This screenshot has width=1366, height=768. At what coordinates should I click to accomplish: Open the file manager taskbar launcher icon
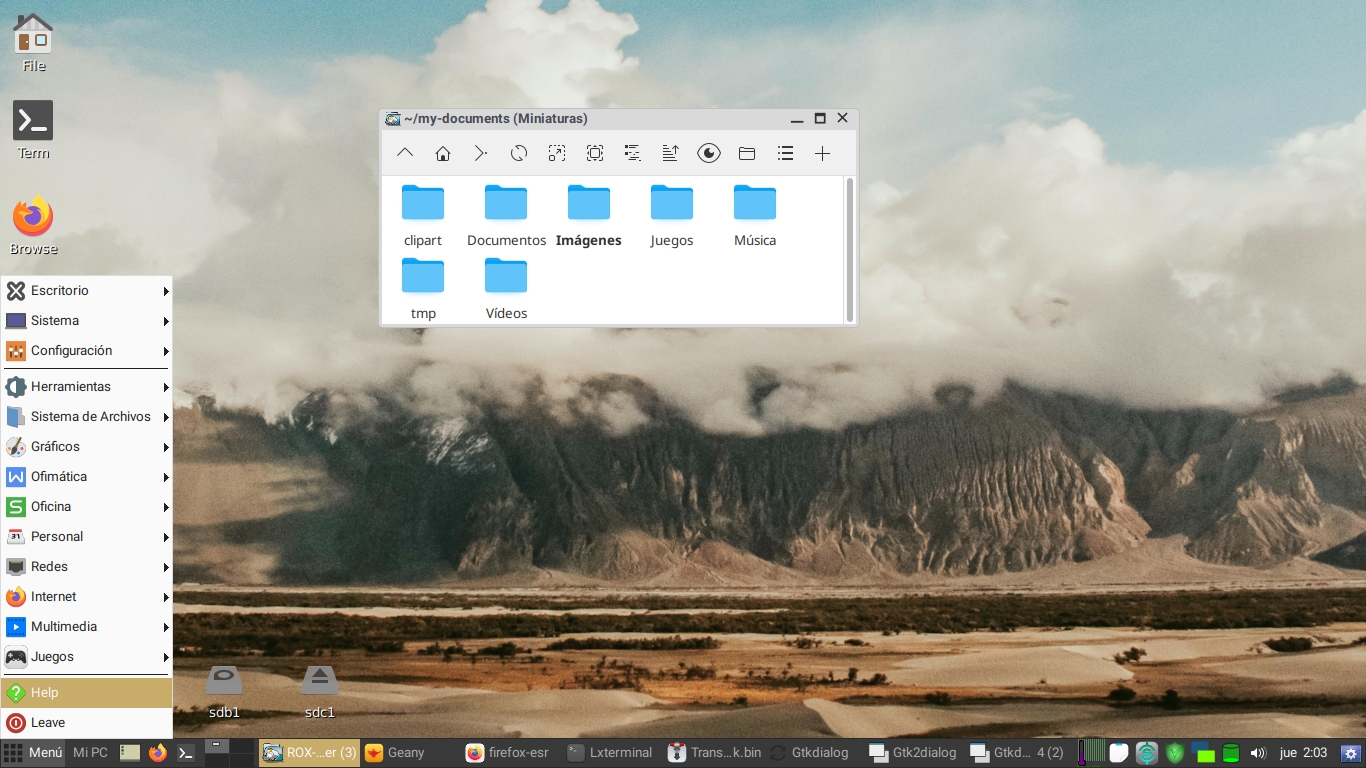pyautogui.click(x=130, y=753)
